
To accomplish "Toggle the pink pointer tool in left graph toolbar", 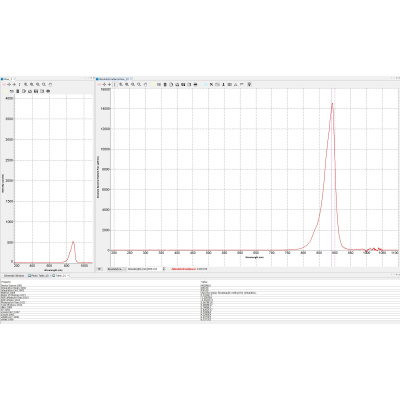I will pos(4,85).
